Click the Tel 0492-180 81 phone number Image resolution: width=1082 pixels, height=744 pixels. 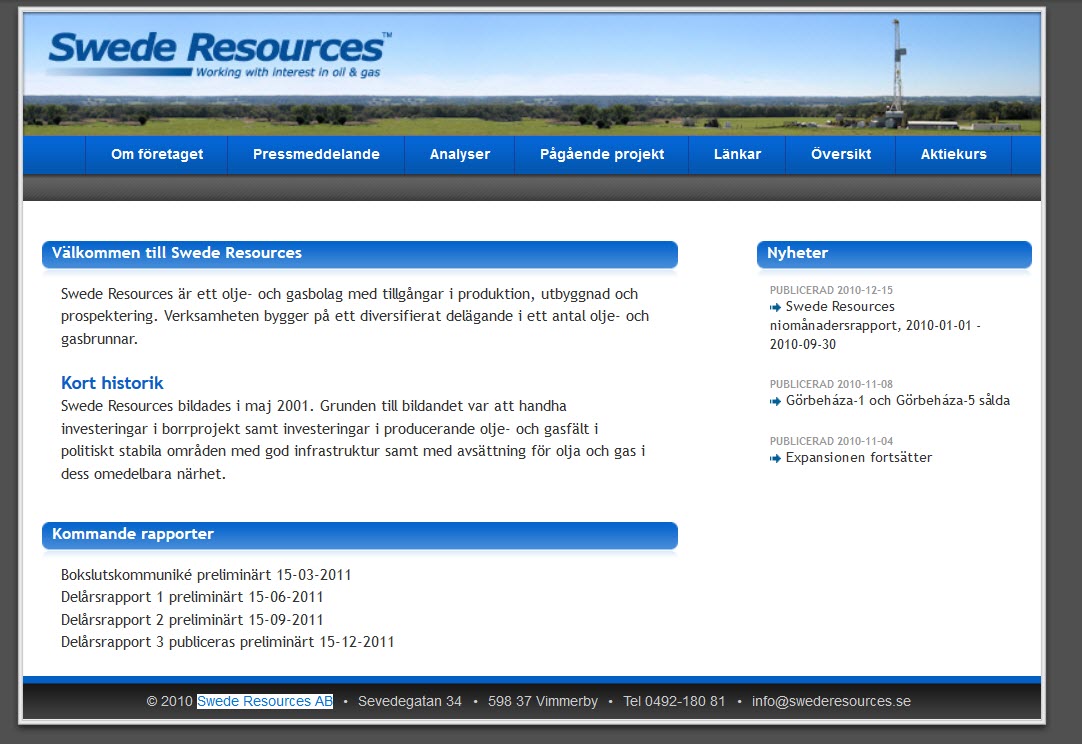point(674,701)
